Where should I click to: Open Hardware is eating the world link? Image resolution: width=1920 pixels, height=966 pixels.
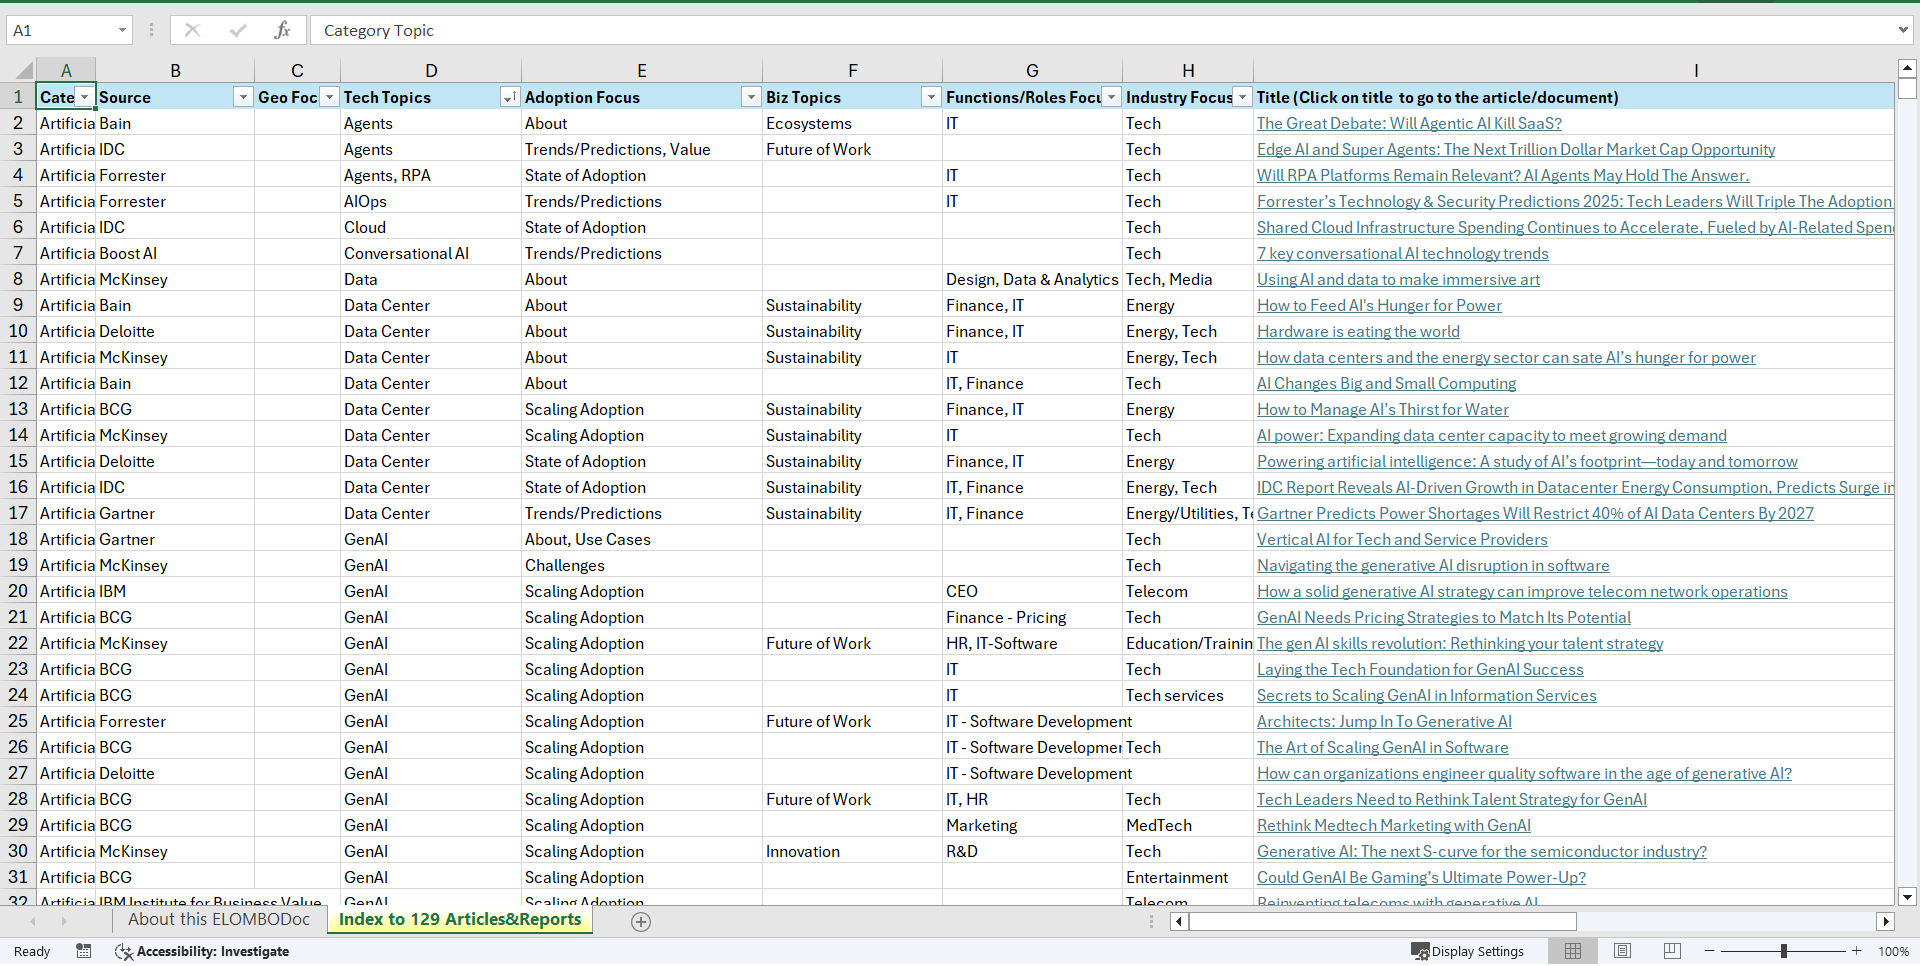(1358, 331)
